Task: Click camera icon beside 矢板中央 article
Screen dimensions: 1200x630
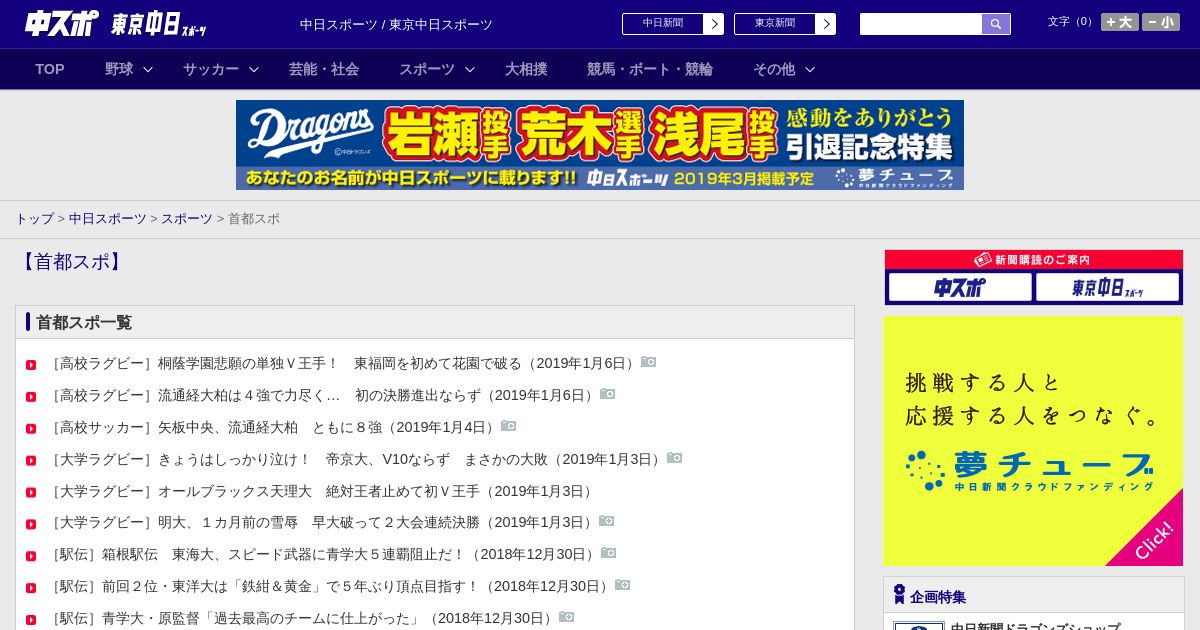Action: pyautogui.click(x=509, y=426)
